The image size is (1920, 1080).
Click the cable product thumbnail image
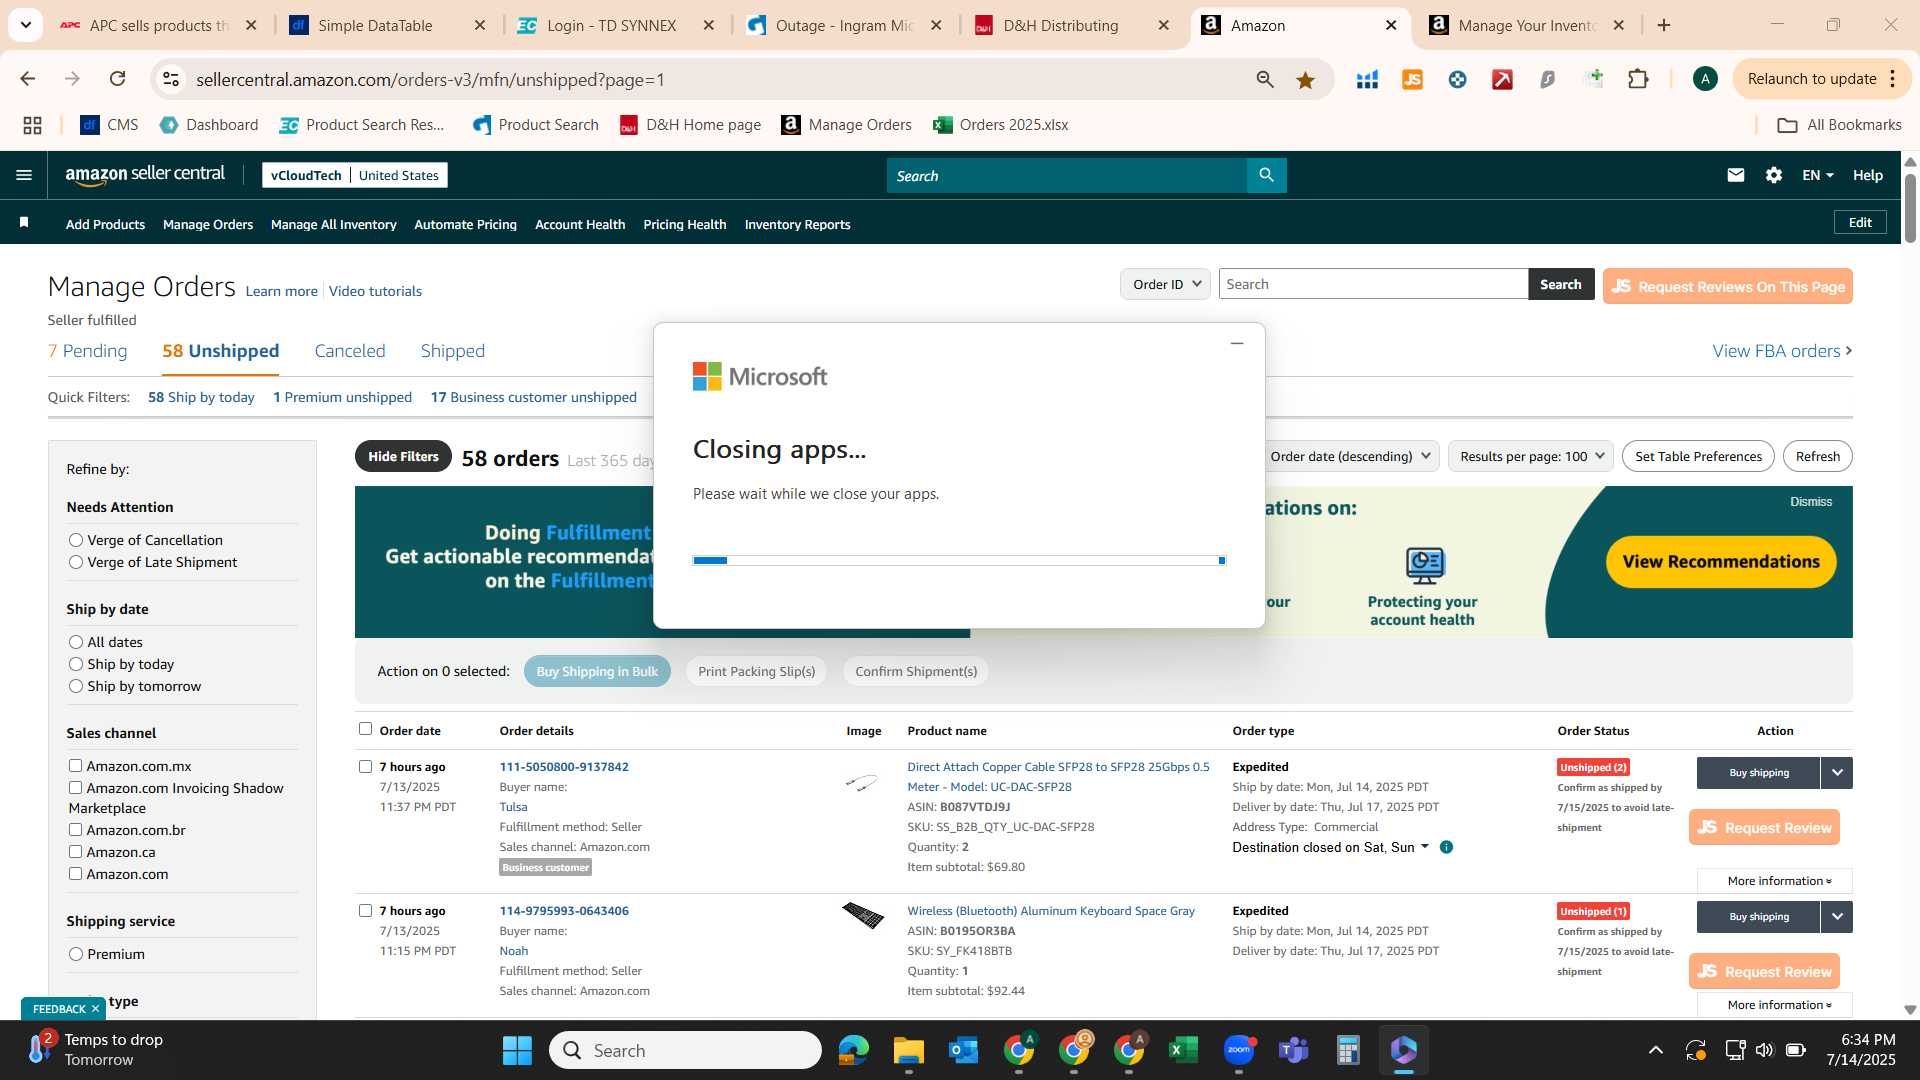point(862,783)
